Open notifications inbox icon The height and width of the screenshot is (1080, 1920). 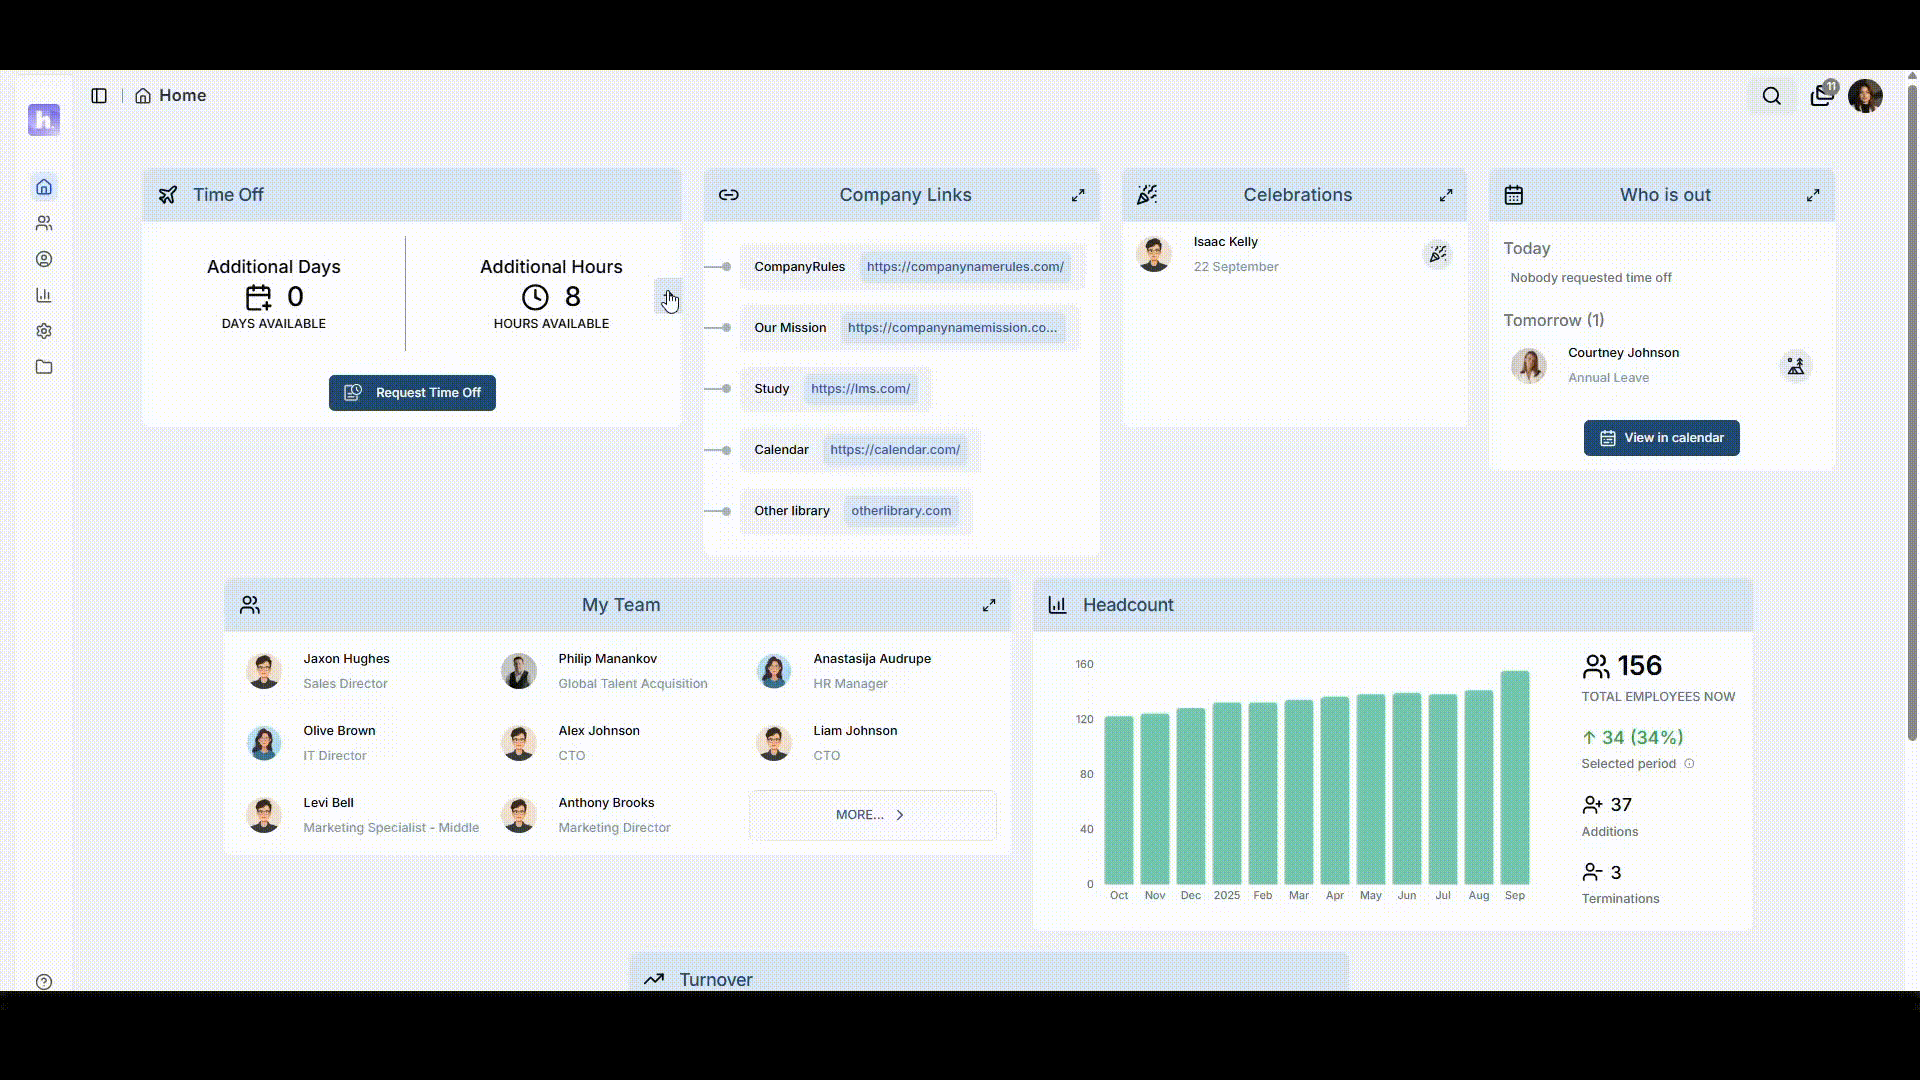(x=1821, y=96)
